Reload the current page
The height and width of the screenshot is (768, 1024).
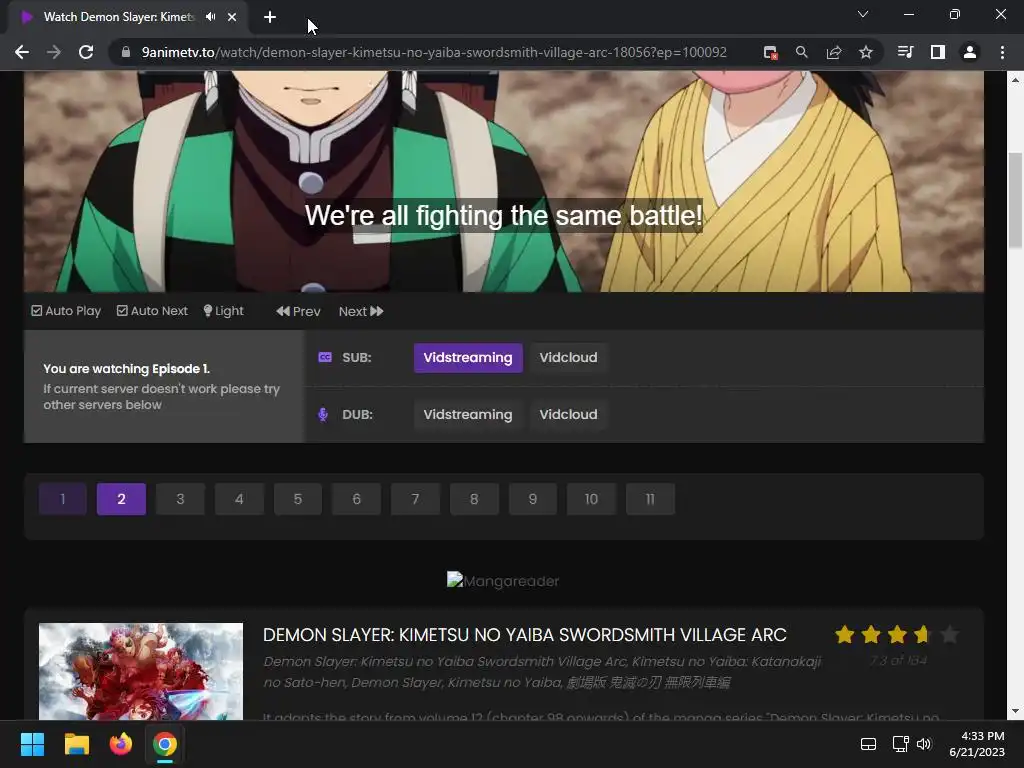86,52
